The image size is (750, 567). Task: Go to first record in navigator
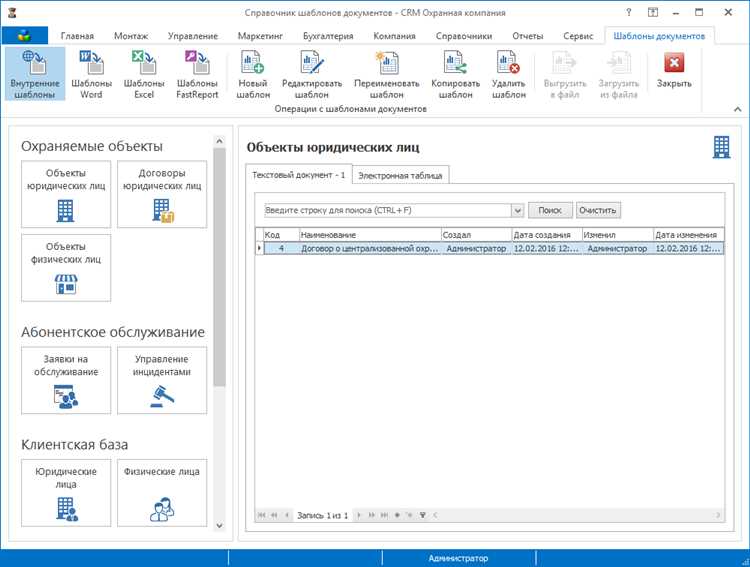[261, 515]
